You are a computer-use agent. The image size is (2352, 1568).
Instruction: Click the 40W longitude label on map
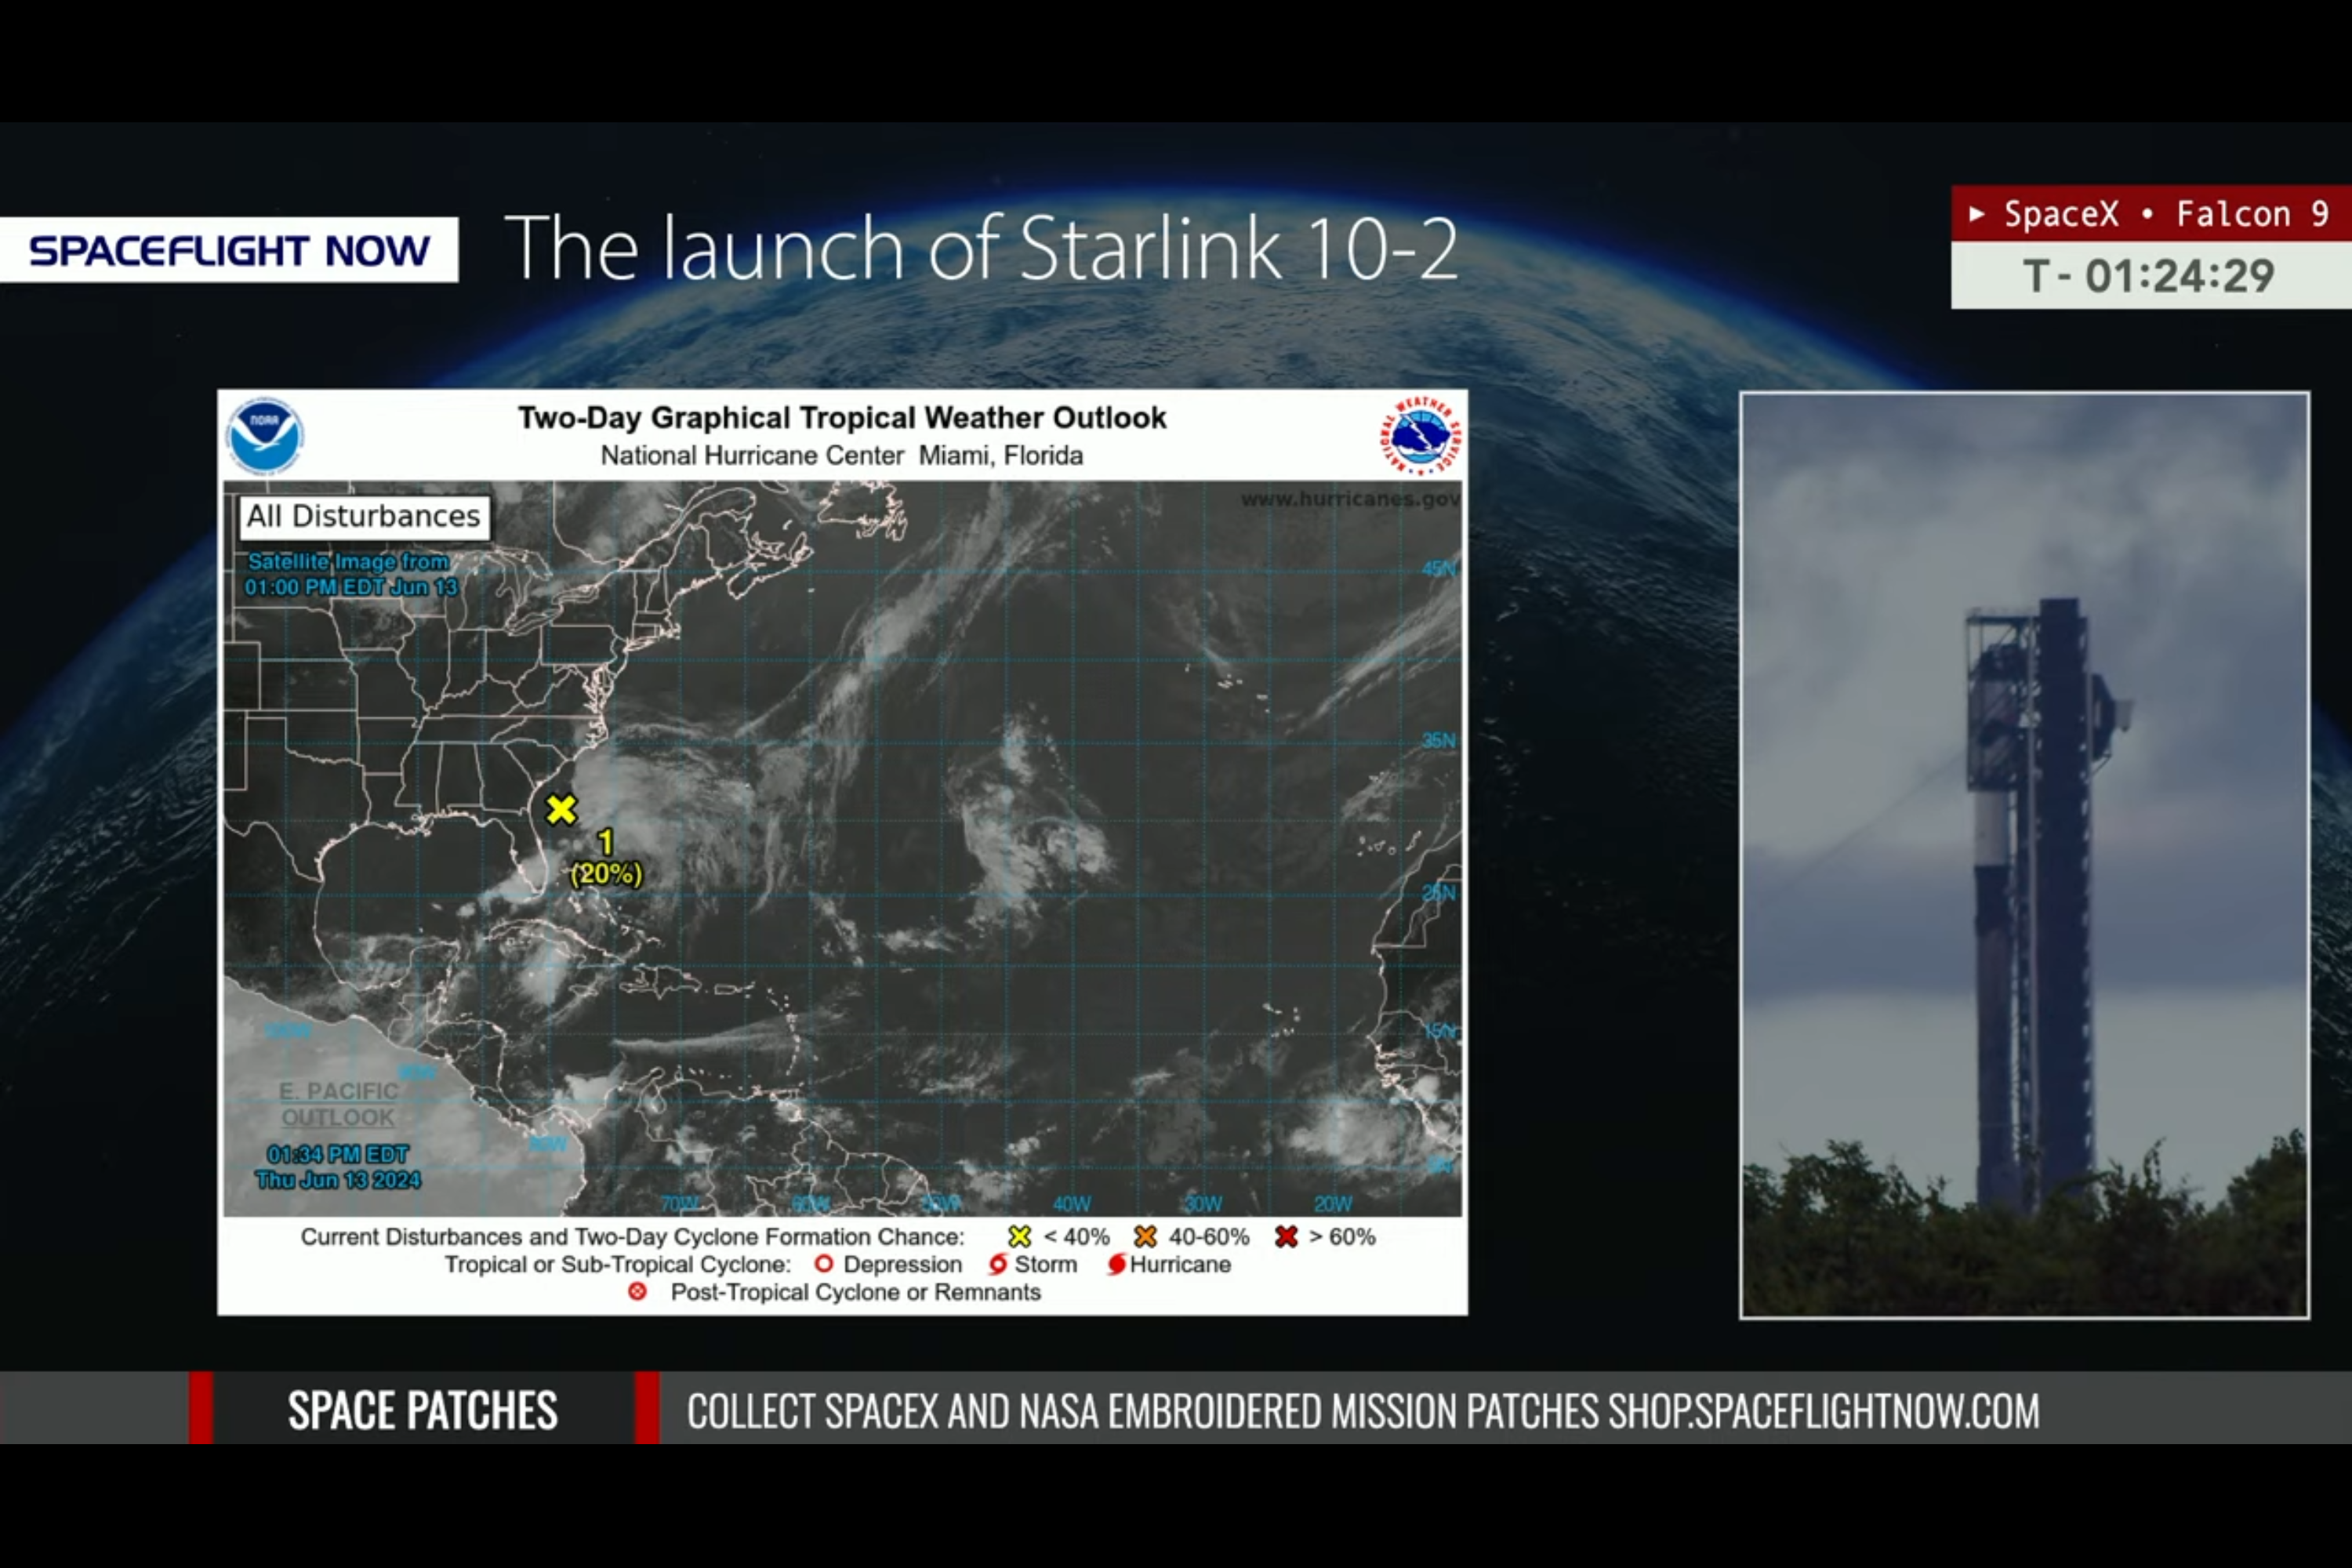(1072, 1204)
